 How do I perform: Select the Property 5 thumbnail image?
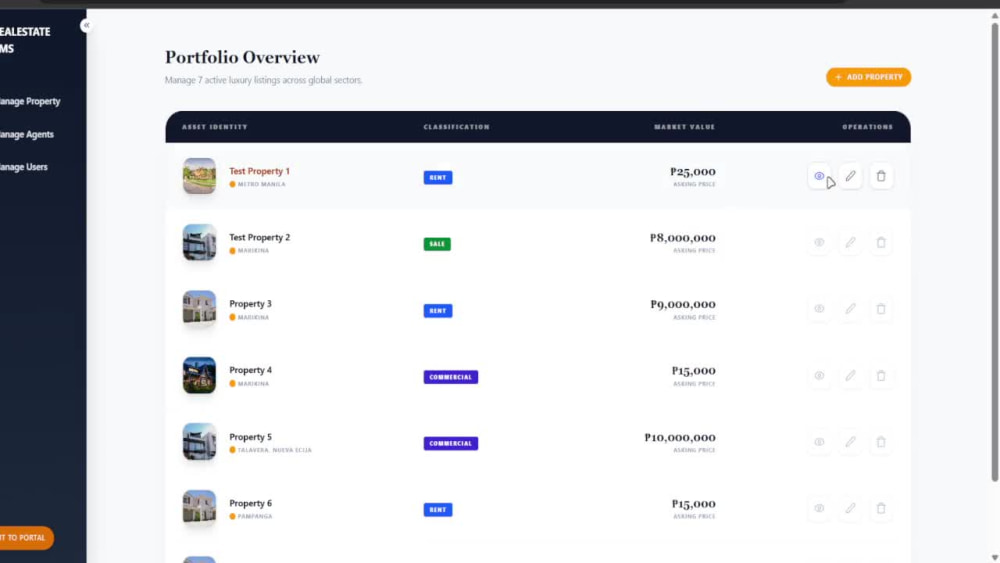coord(199,441)
